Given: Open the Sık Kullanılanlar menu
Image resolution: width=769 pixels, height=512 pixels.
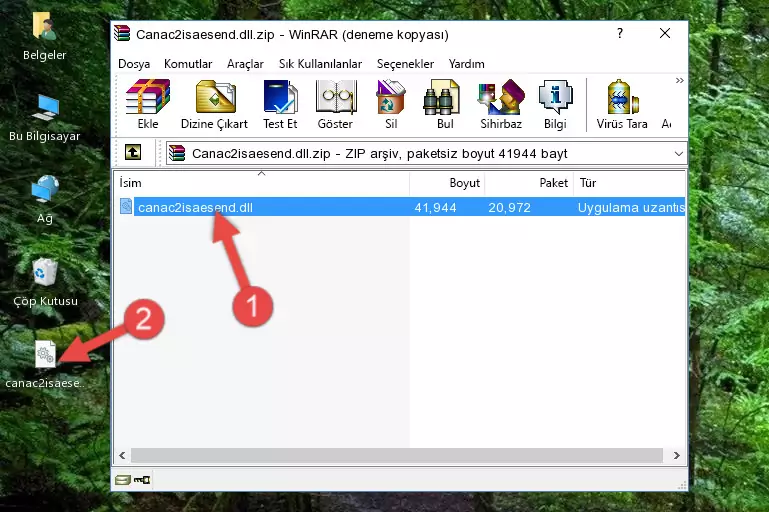Looking at the screenshot, I should click(x=320, y=64).
